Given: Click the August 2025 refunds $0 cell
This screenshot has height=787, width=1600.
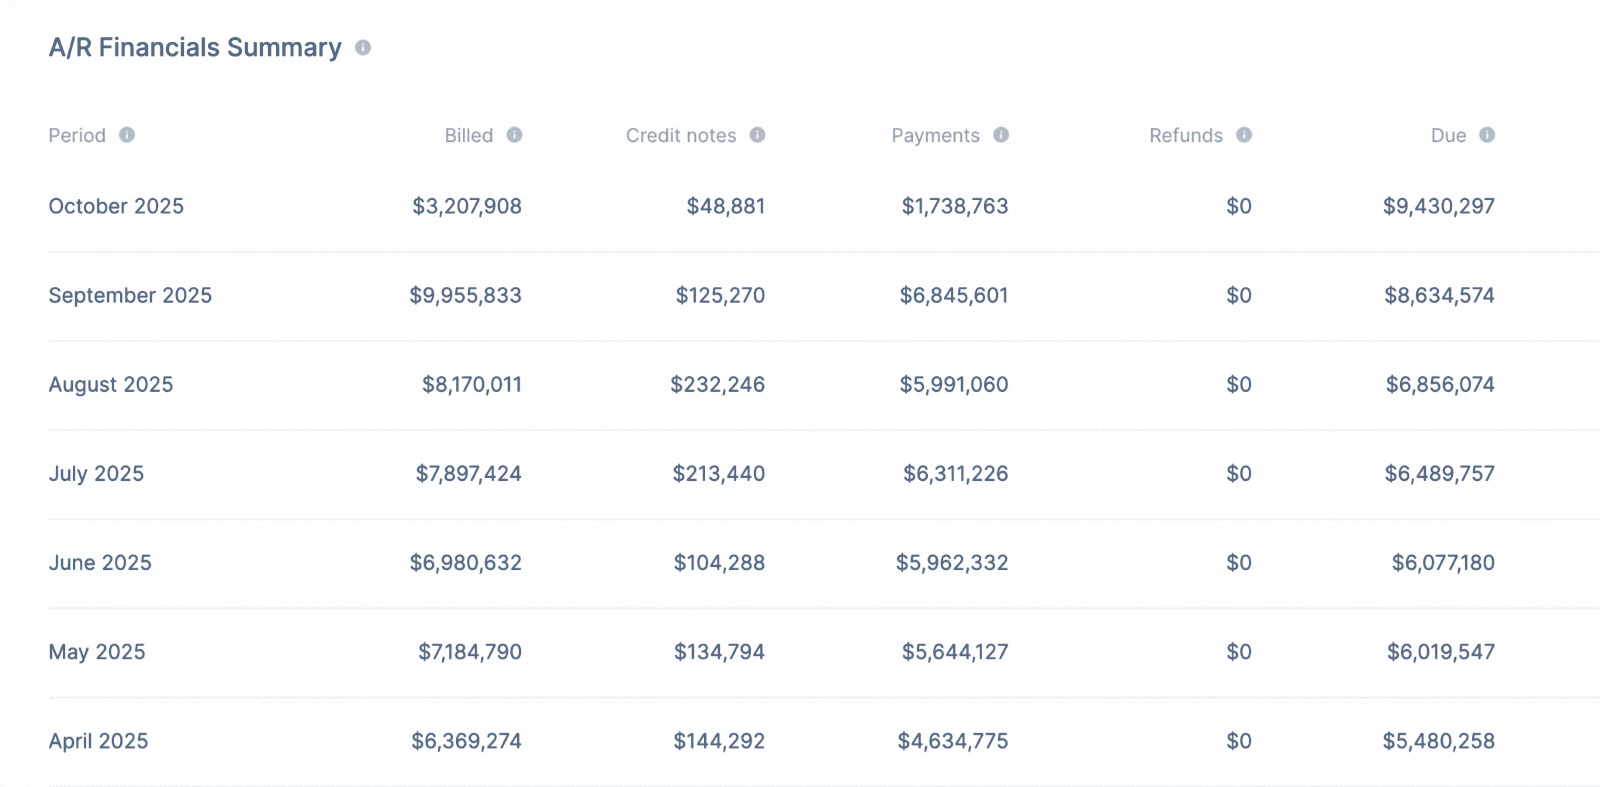Looking at the screenshot, I should point(1238,384).
